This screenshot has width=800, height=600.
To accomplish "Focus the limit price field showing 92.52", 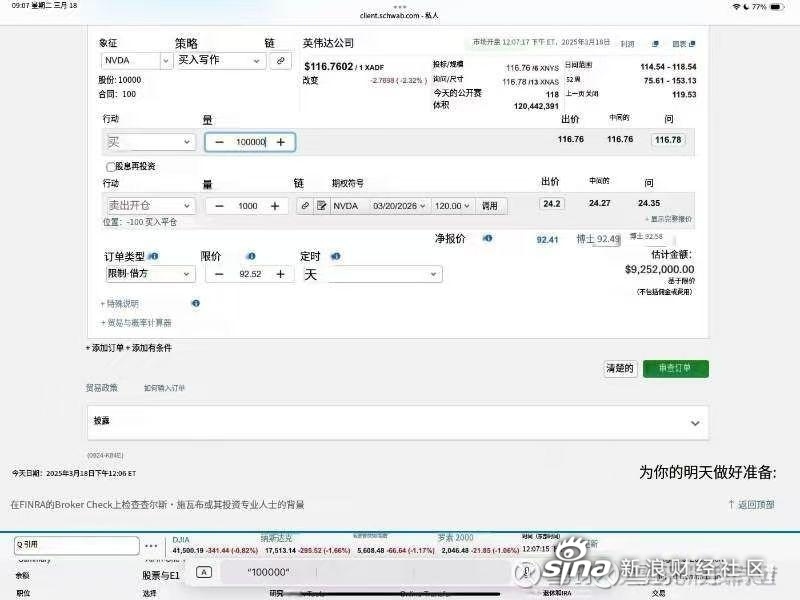I will [250, 274].
